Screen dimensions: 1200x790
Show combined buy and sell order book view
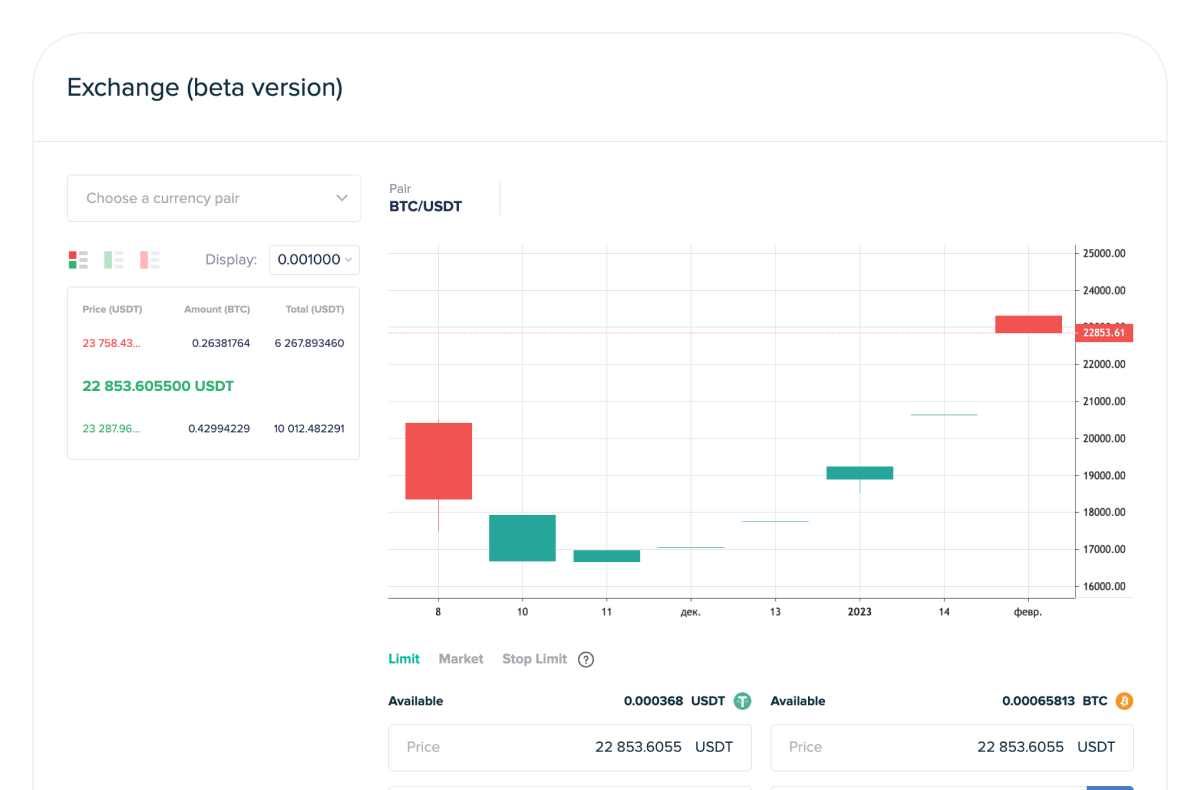point(78,260)
